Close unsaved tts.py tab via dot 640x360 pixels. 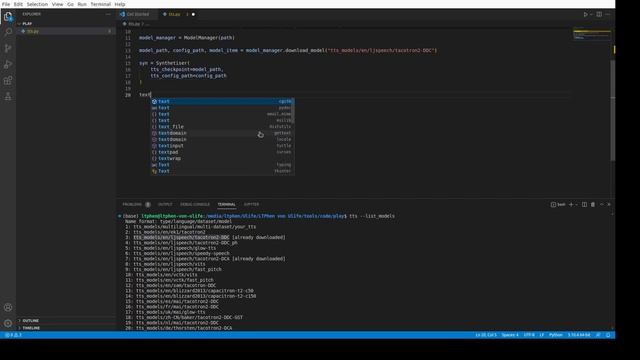coord(193,14)
